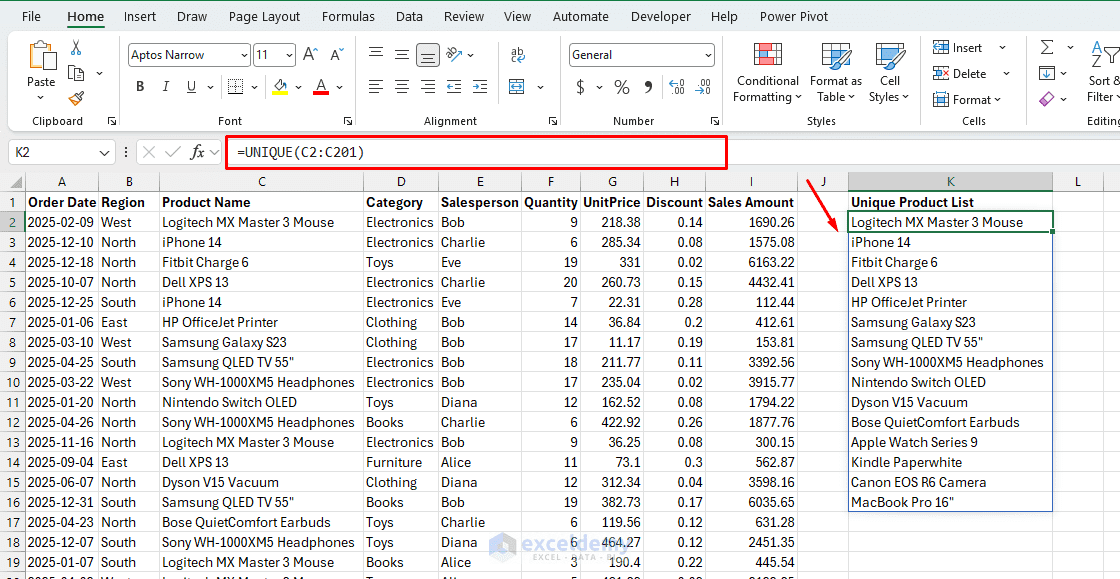Apply red Font Color
This screenshot has height=579, width=1120.
pyautogui.click(x=321, y=86)
